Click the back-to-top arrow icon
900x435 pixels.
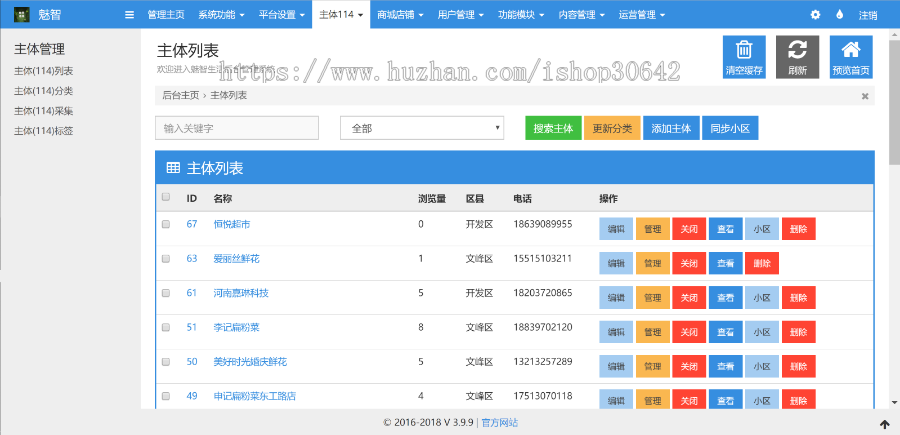(x=885, y=424)
